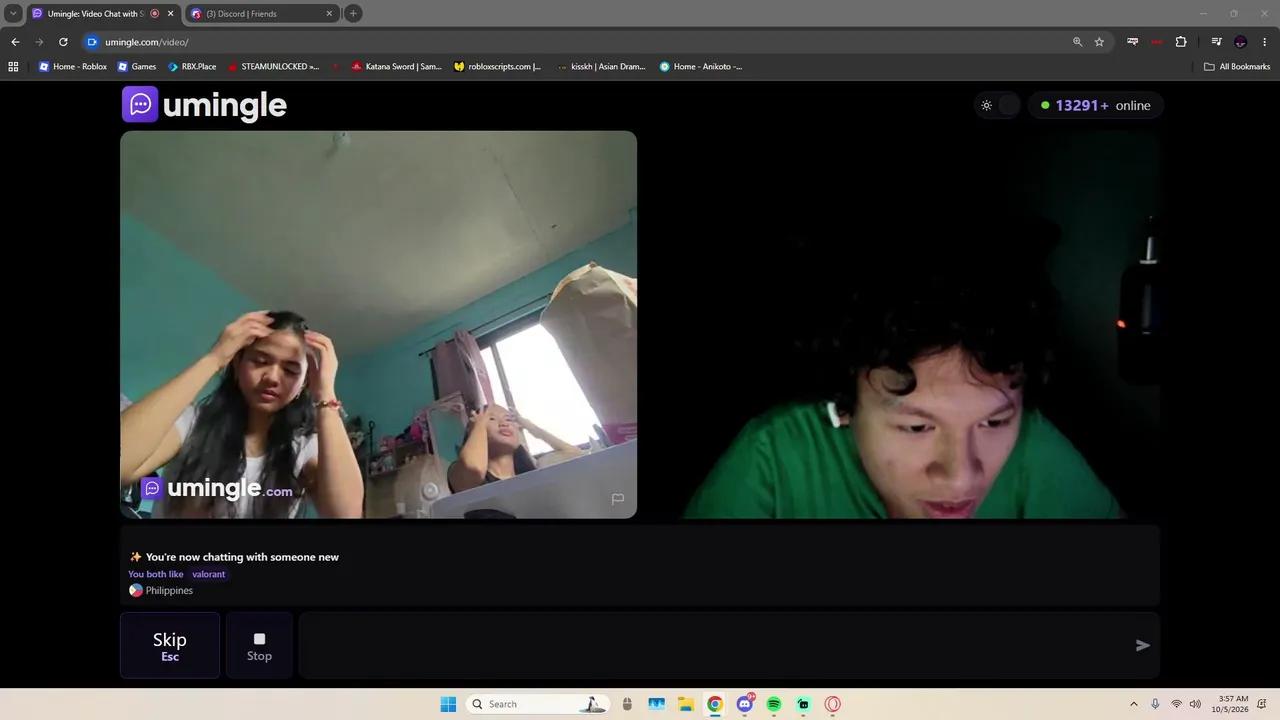This screenshot has height=720, width=1280.
Task: Toggle the light/dark theme switch
Action: pyautogui.click(x=998, y=105)
